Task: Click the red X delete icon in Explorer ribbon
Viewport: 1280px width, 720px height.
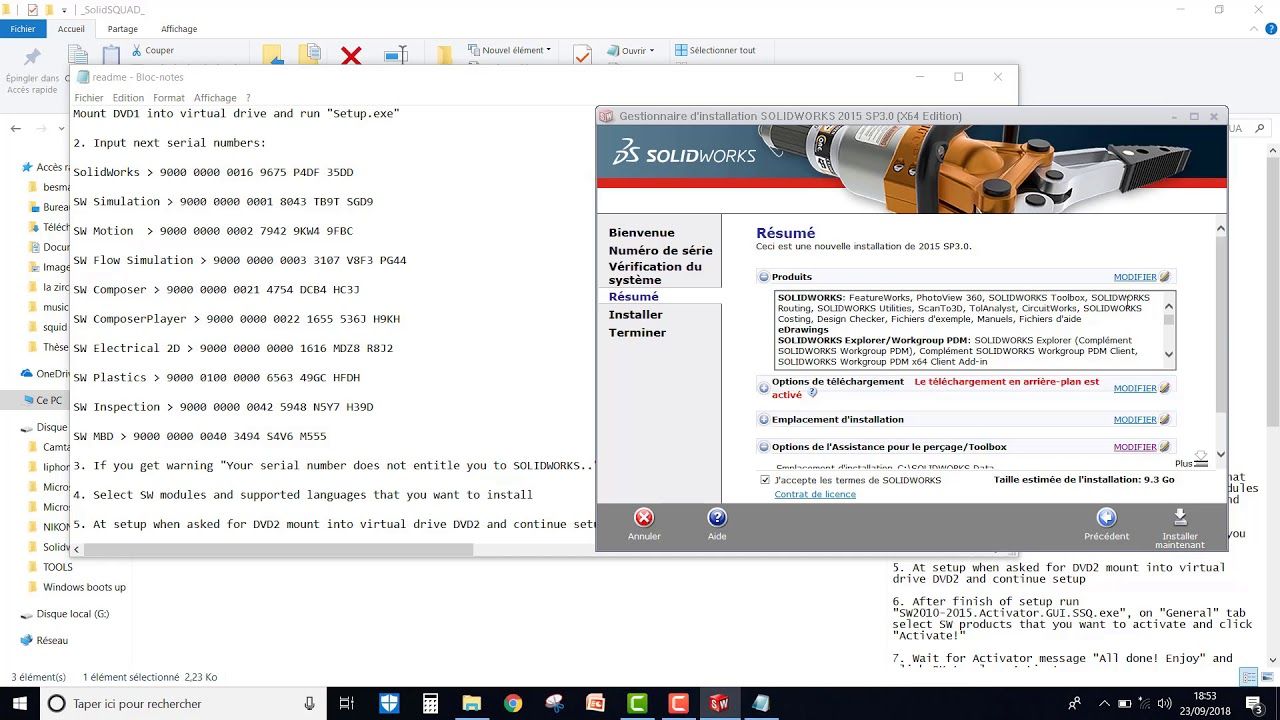Action: tap(351, 56)
